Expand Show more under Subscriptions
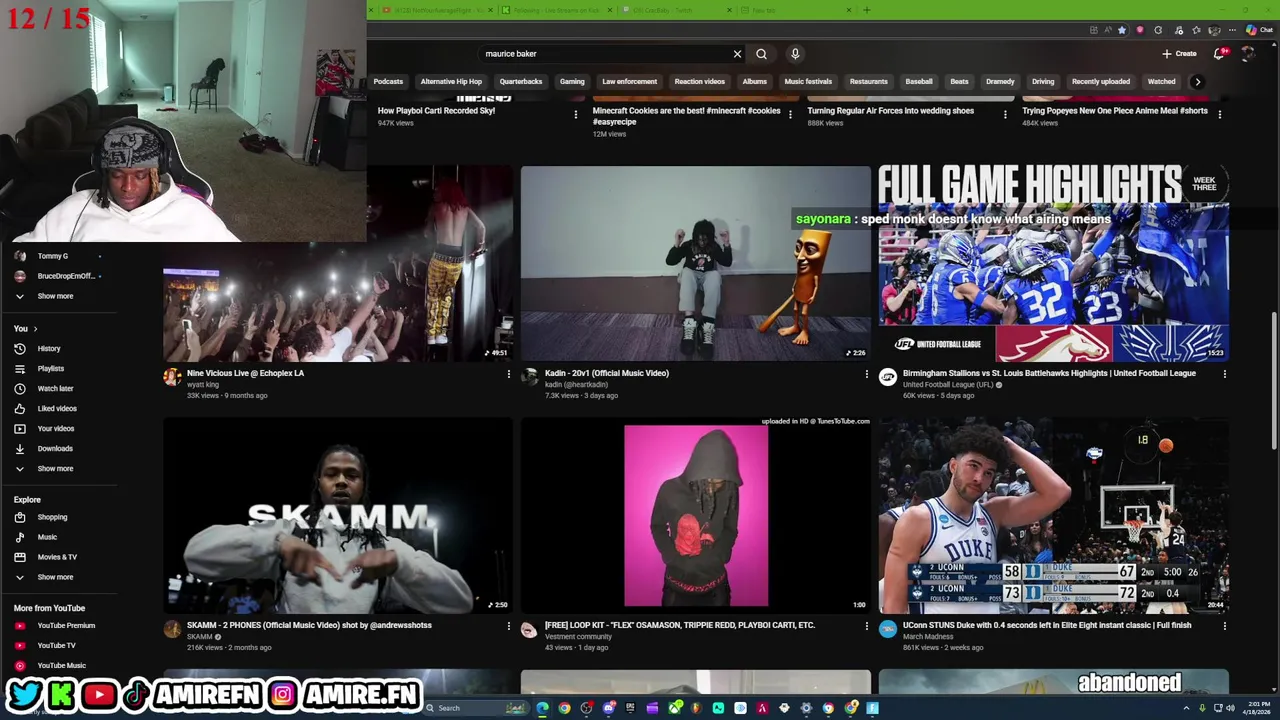Image resolution: width=1280 pixels, height=720 pixels. click(x=55, y=296)
